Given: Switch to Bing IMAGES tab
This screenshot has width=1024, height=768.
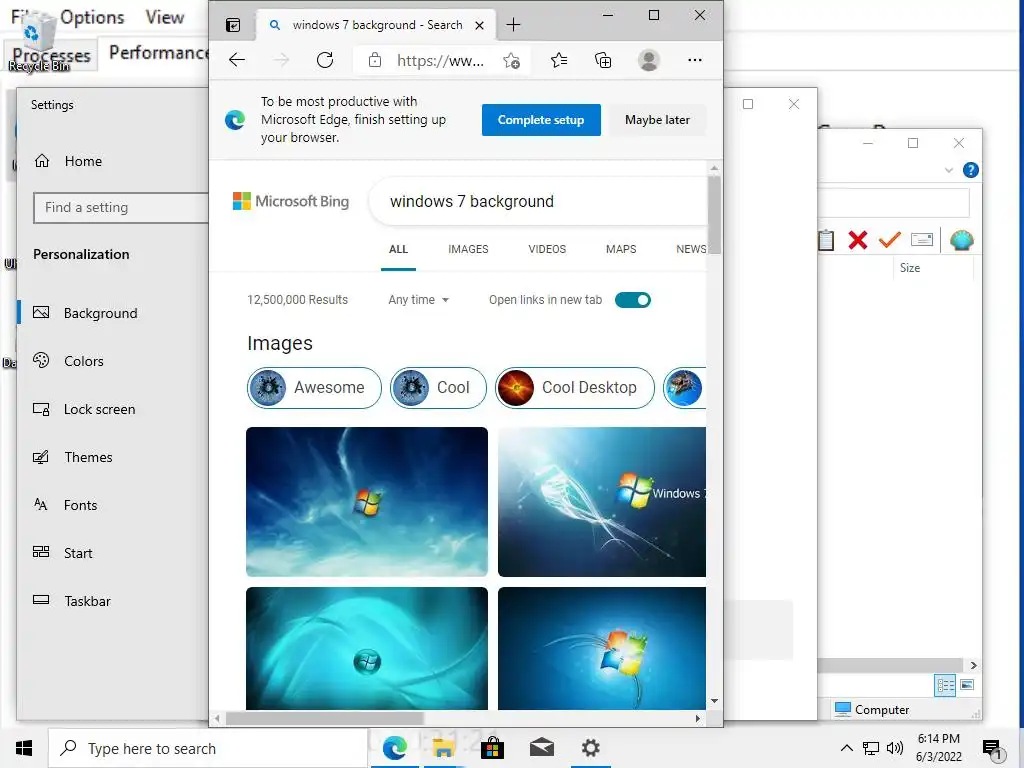Looking at the screenshot, I should (x=468, y=249).
